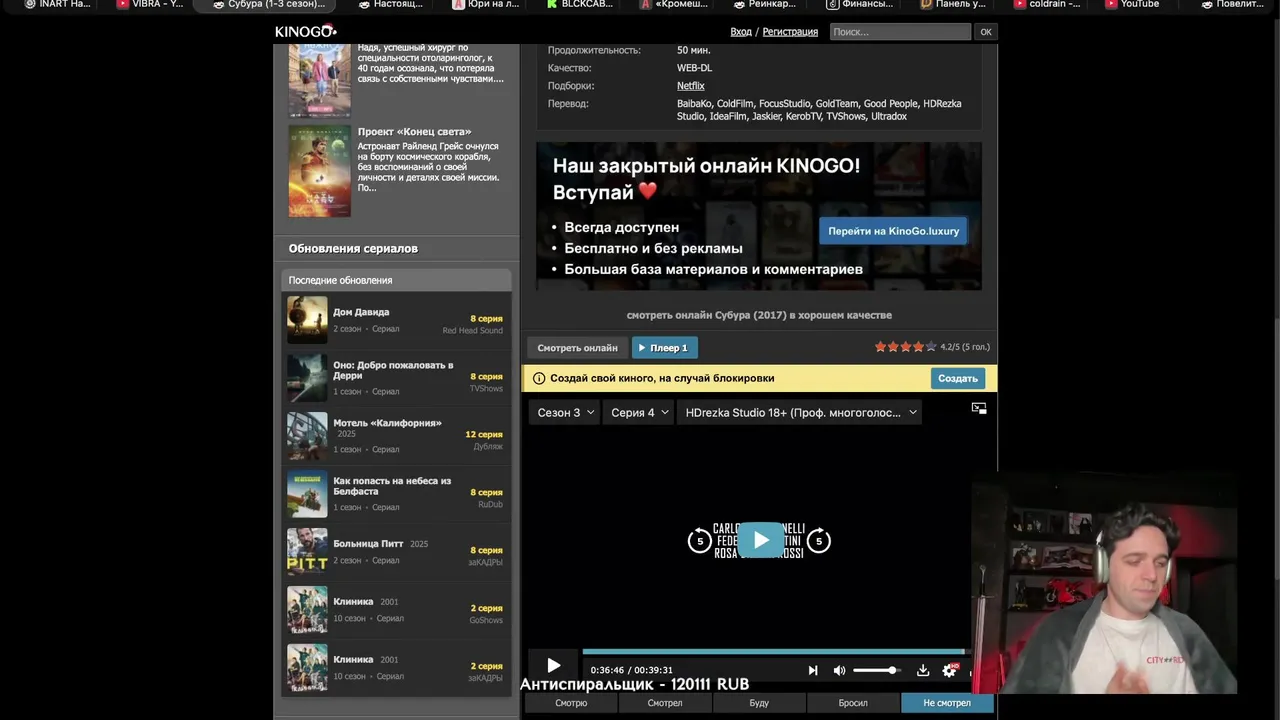Jump to next episode with the skip icon

[813, 670]
